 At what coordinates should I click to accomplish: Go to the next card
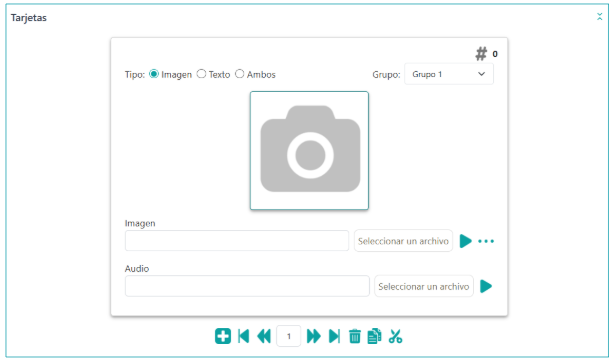click(314, 336)
